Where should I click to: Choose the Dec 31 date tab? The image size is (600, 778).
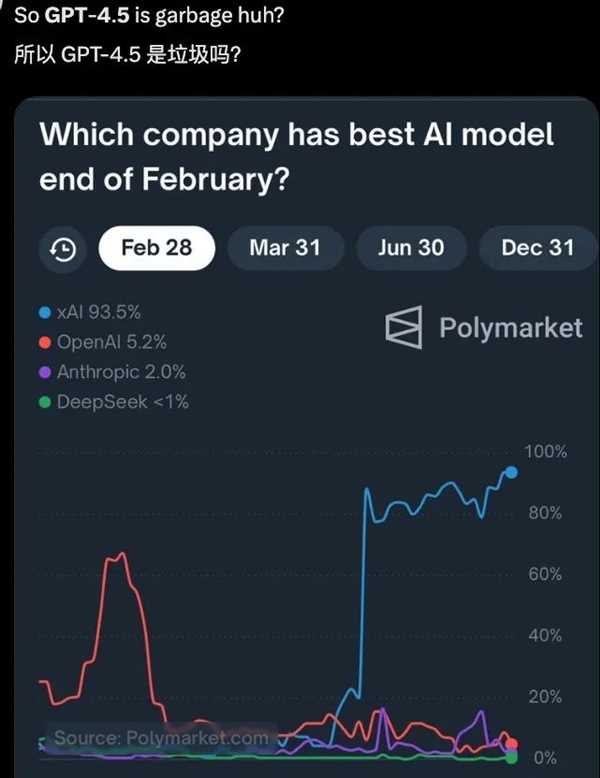coord(537,248)
